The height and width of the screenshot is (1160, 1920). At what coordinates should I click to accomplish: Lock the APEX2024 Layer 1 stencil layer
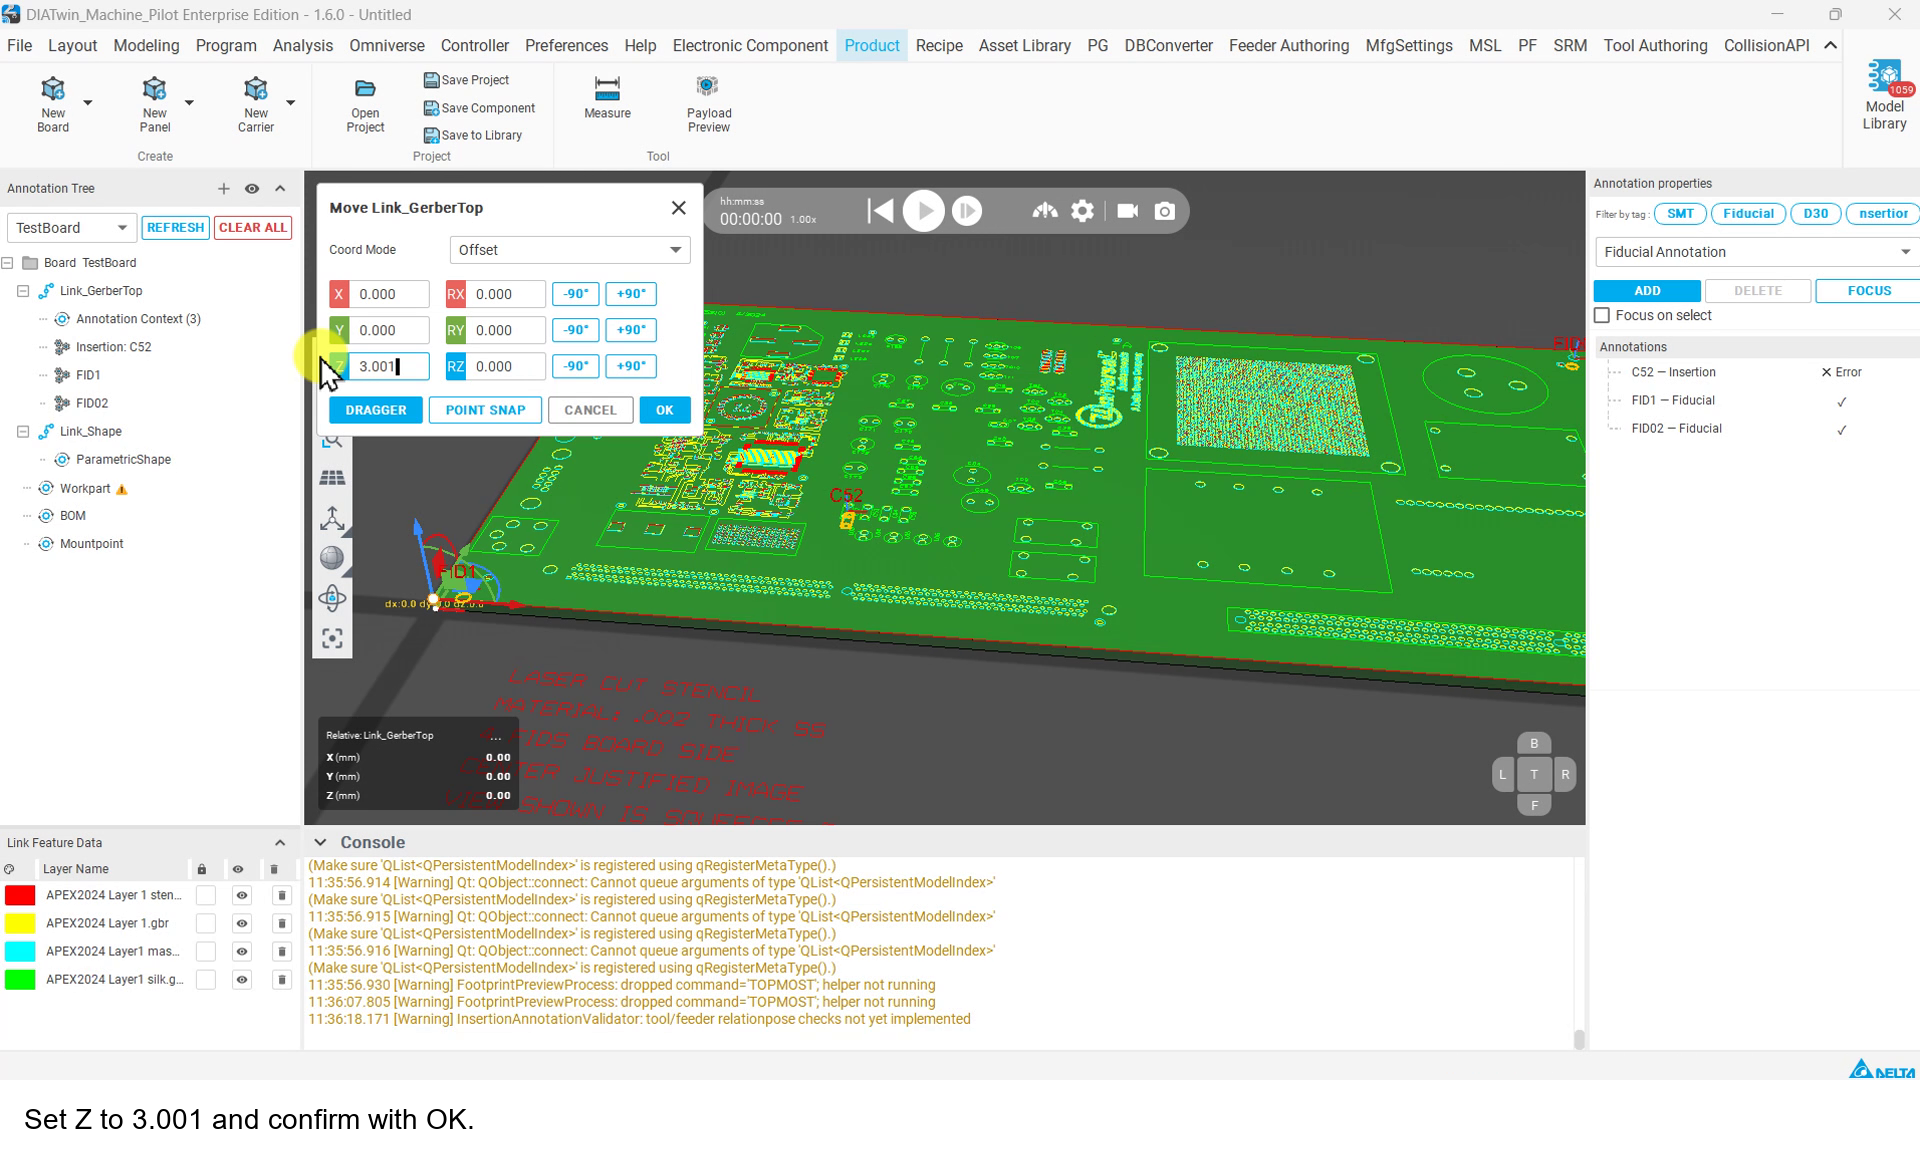click(x=205, y=896)
